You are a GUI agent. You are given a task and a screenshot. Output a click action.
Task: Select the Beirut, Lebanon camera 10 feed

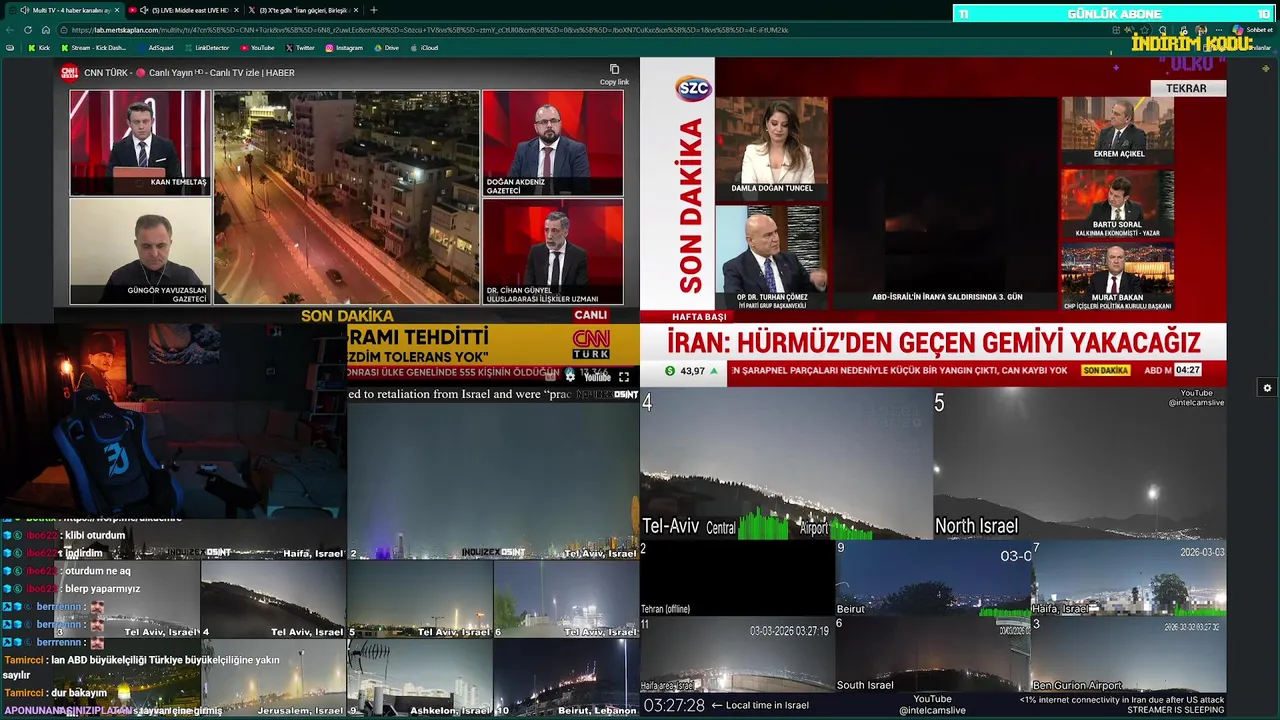click(566, 677)
